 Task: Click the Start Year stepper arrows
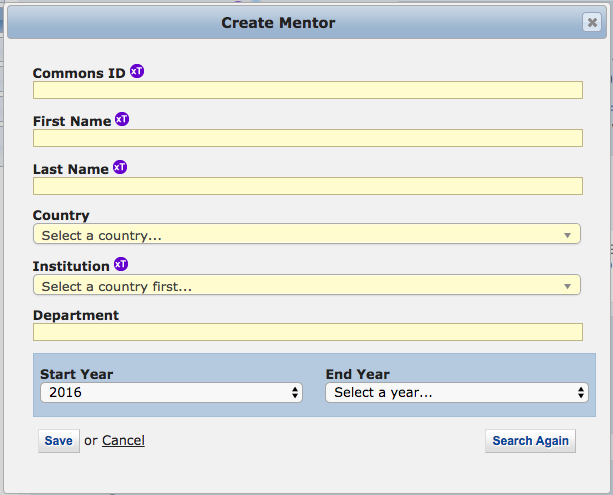[295, 393]
